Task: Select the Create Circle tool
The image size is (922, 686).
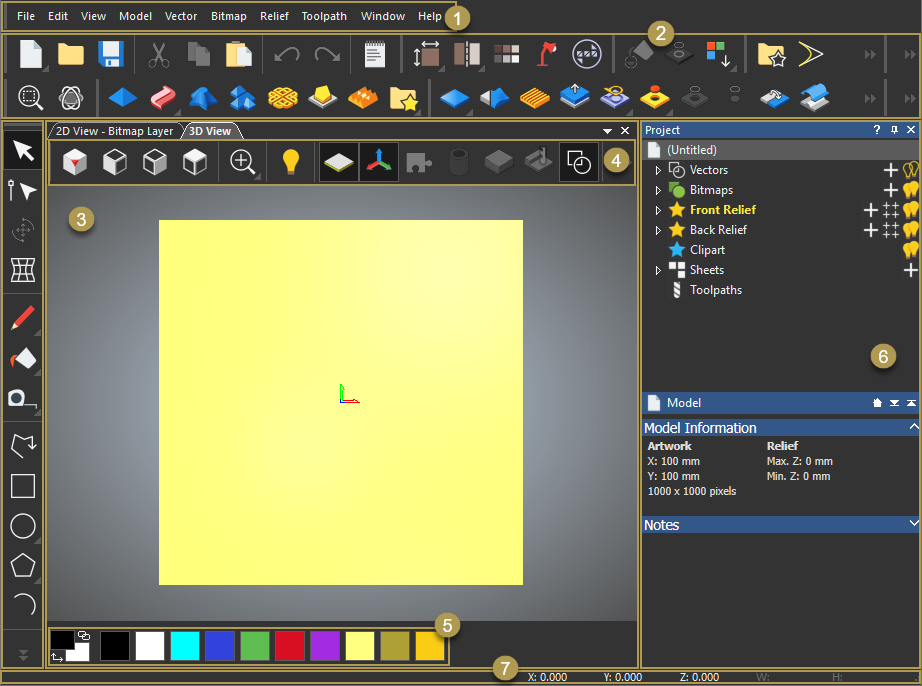Action: (x=23, y=526)
